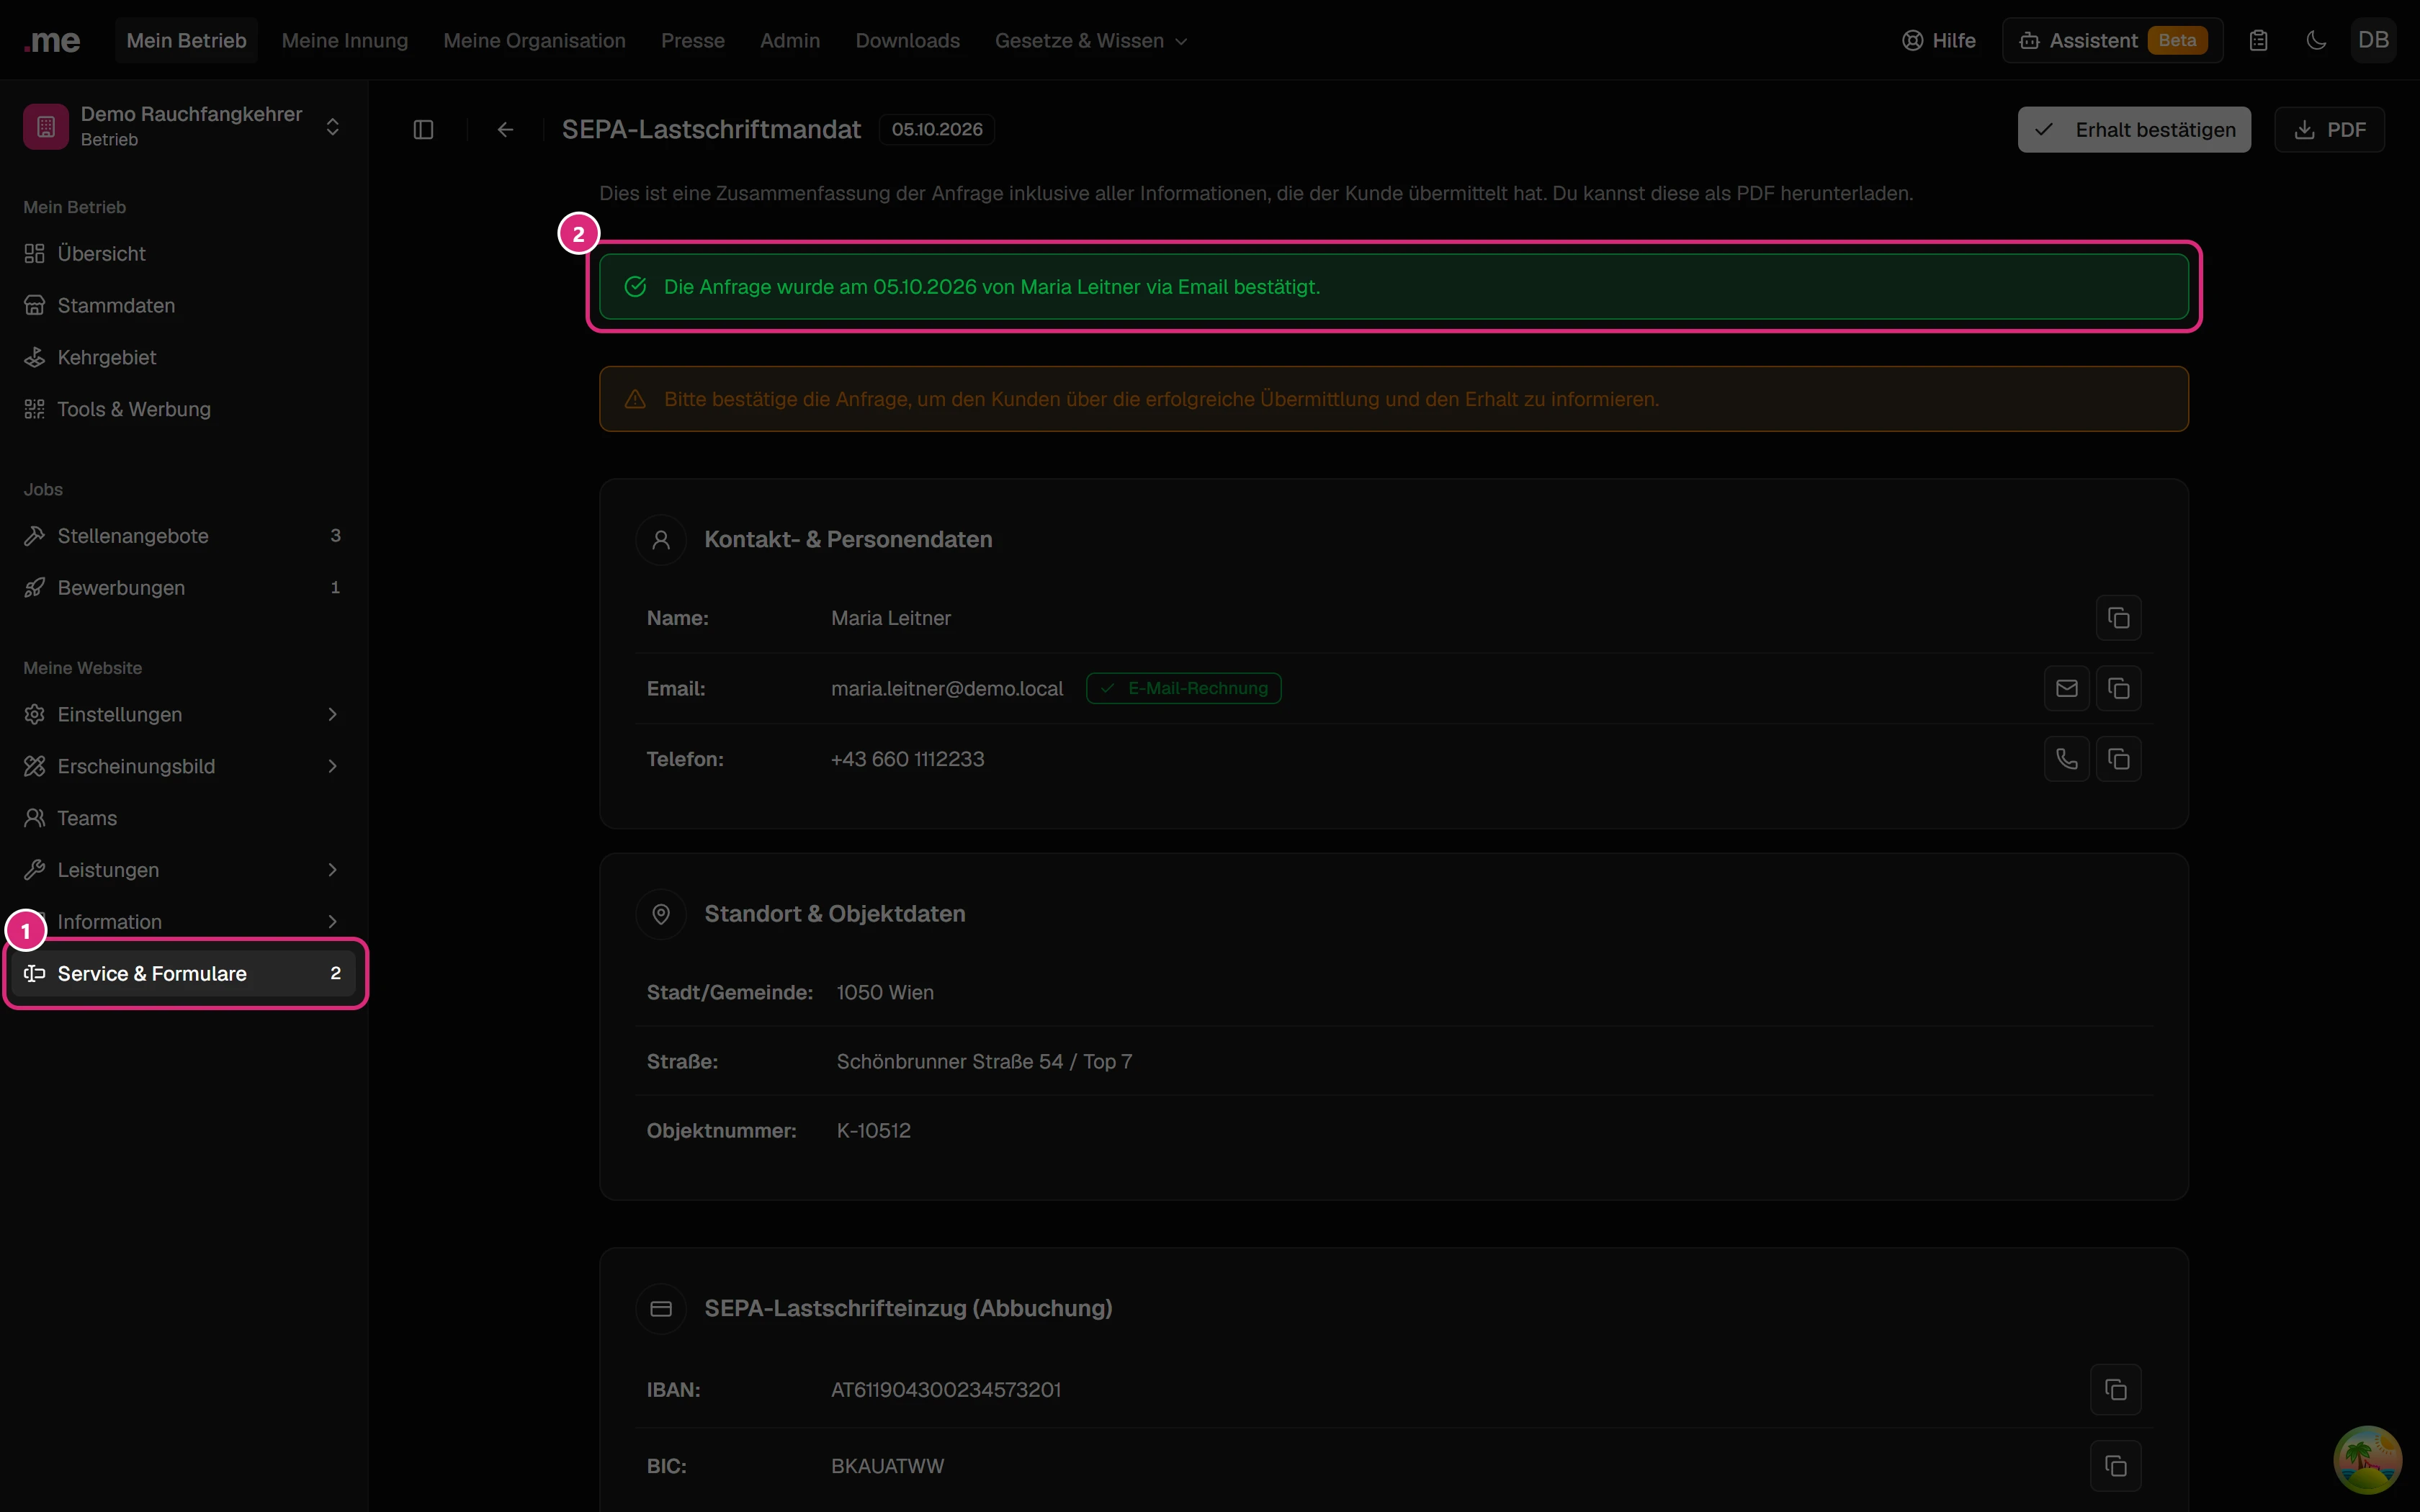Expand the Leistungen sidebar item
Screen dimensions: 2420x1512
point(184,870)
